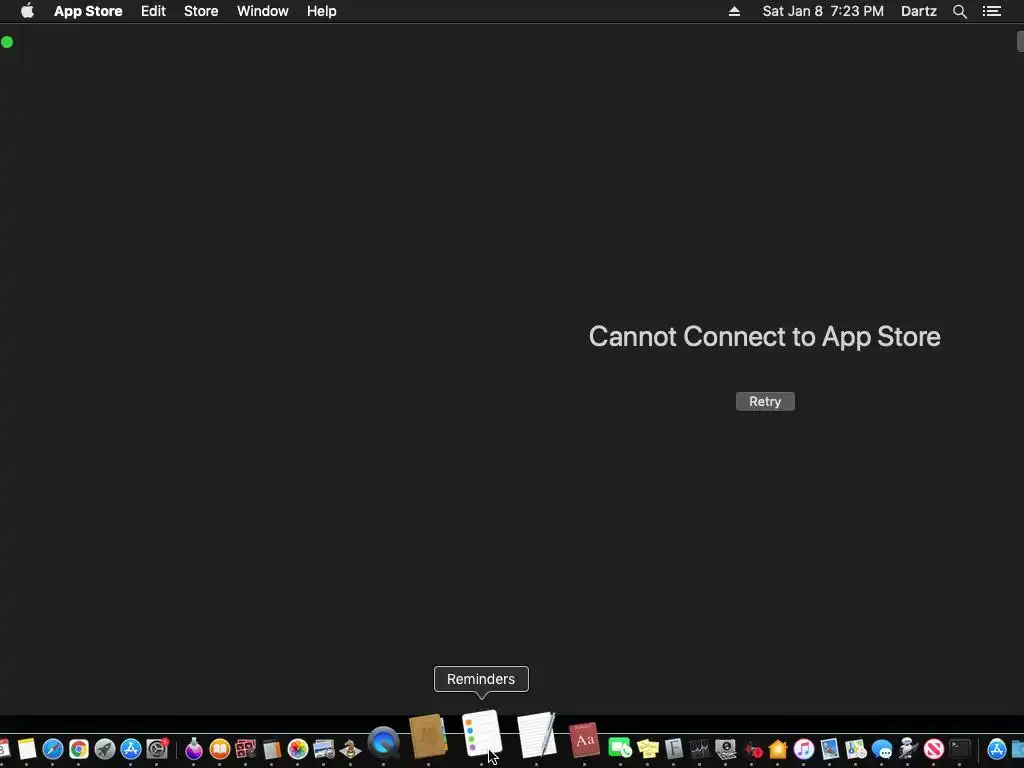Launch FaceTime from the Dock
This screenshot has width=1024, height=768.
(x=619, y=748)
